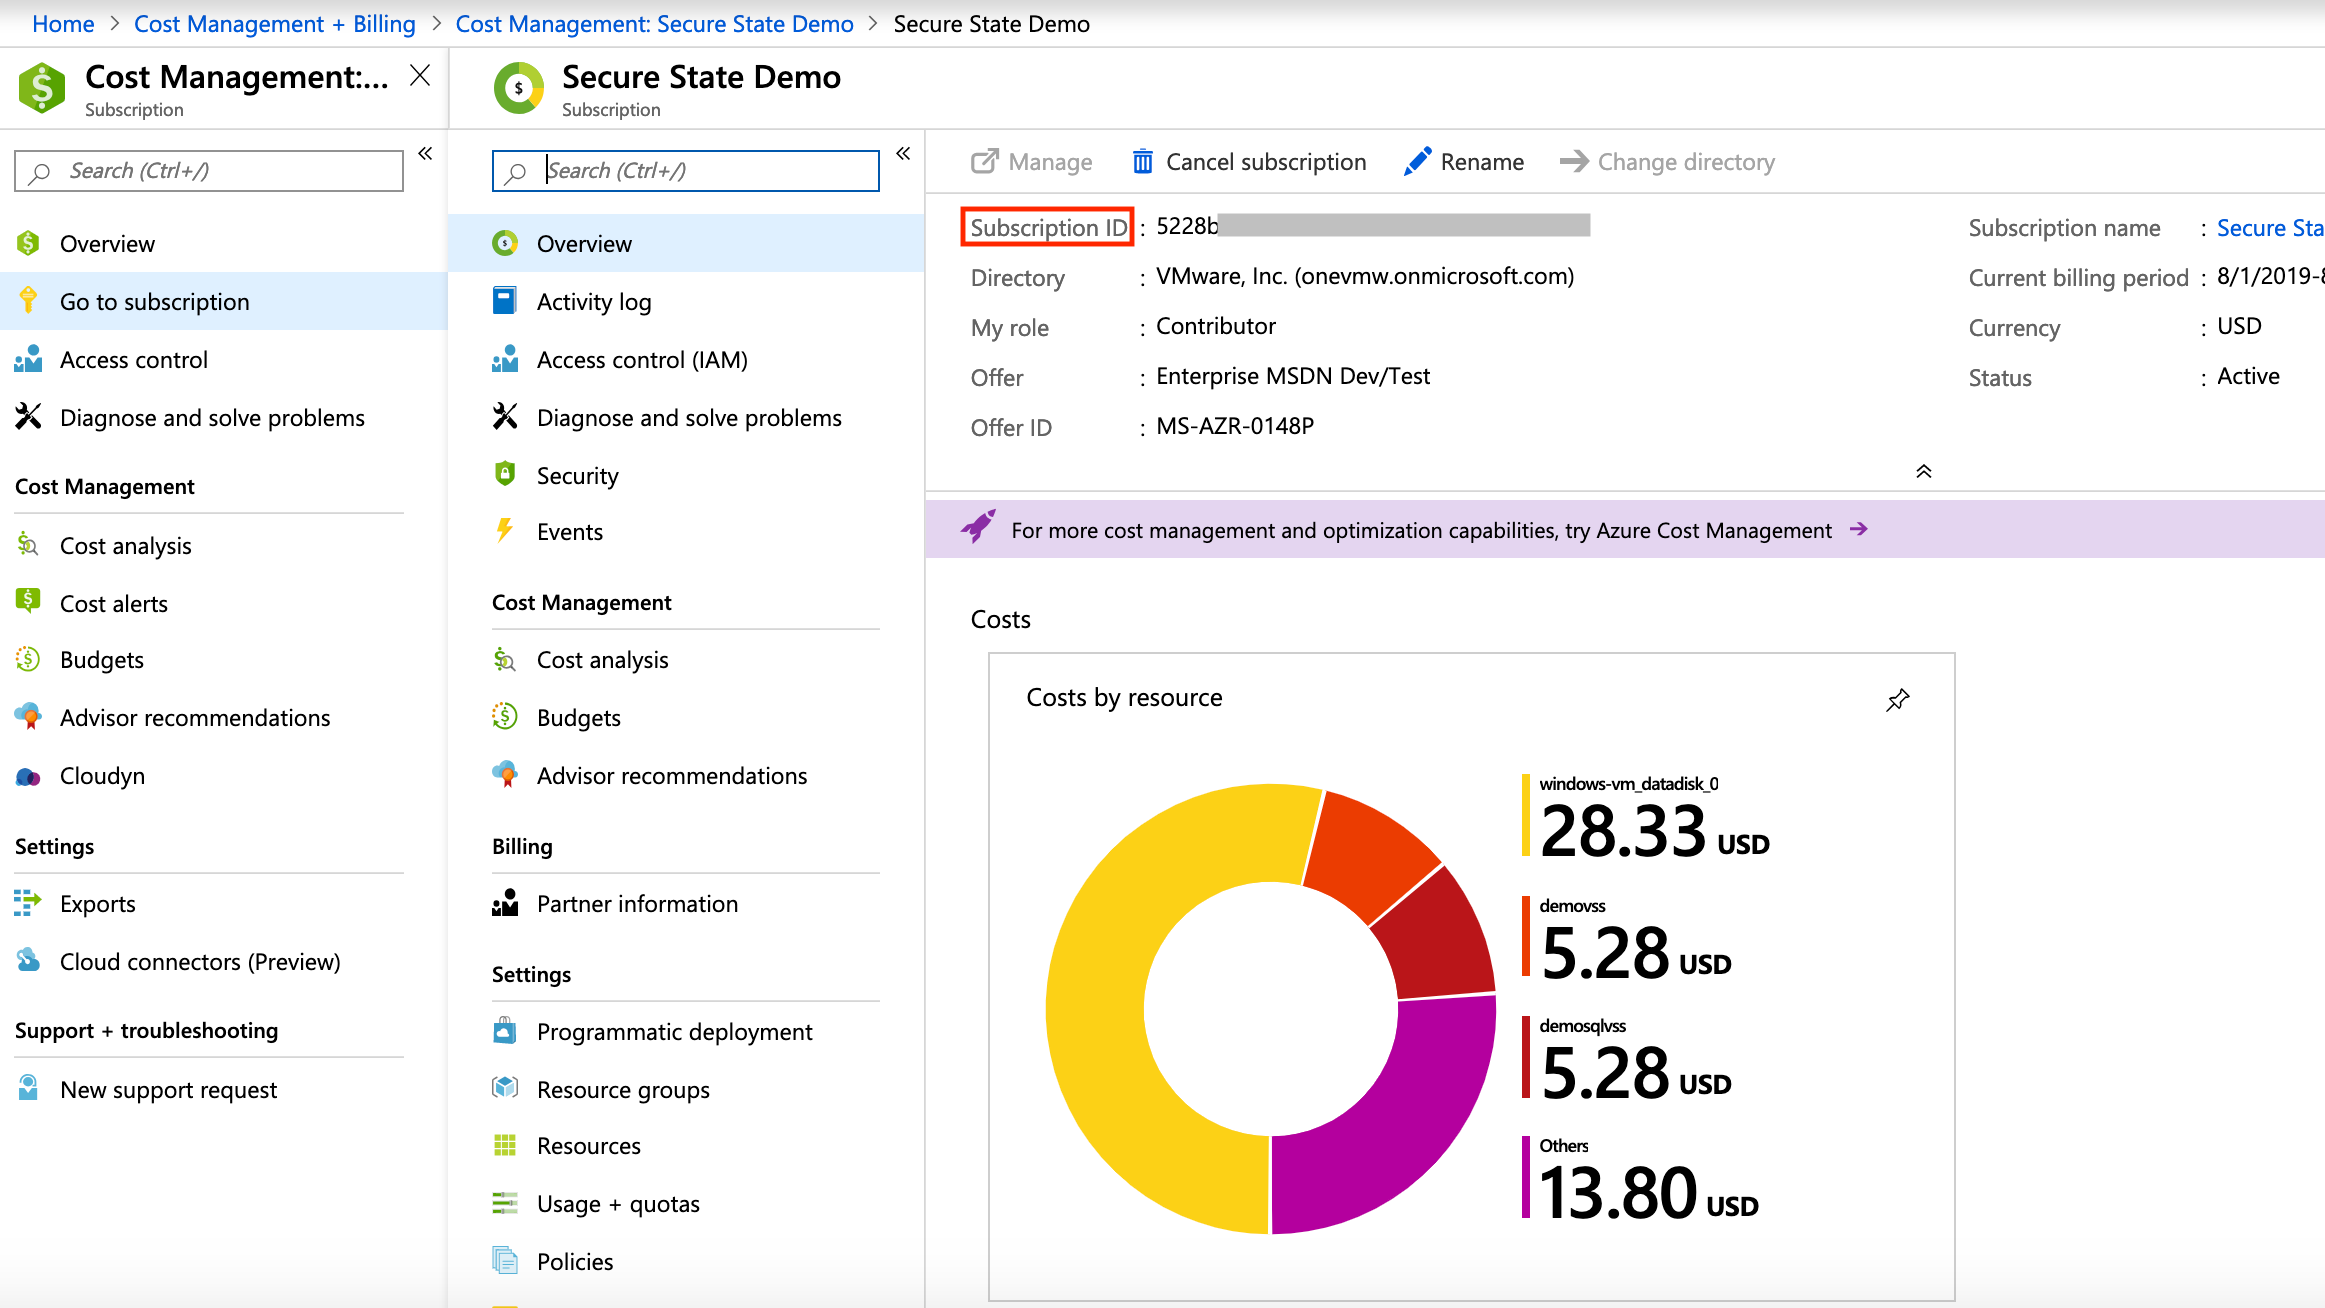Screen dimensions: 2325x1308
Task: Select Security in the subscription menu
Action: (576, 475)
